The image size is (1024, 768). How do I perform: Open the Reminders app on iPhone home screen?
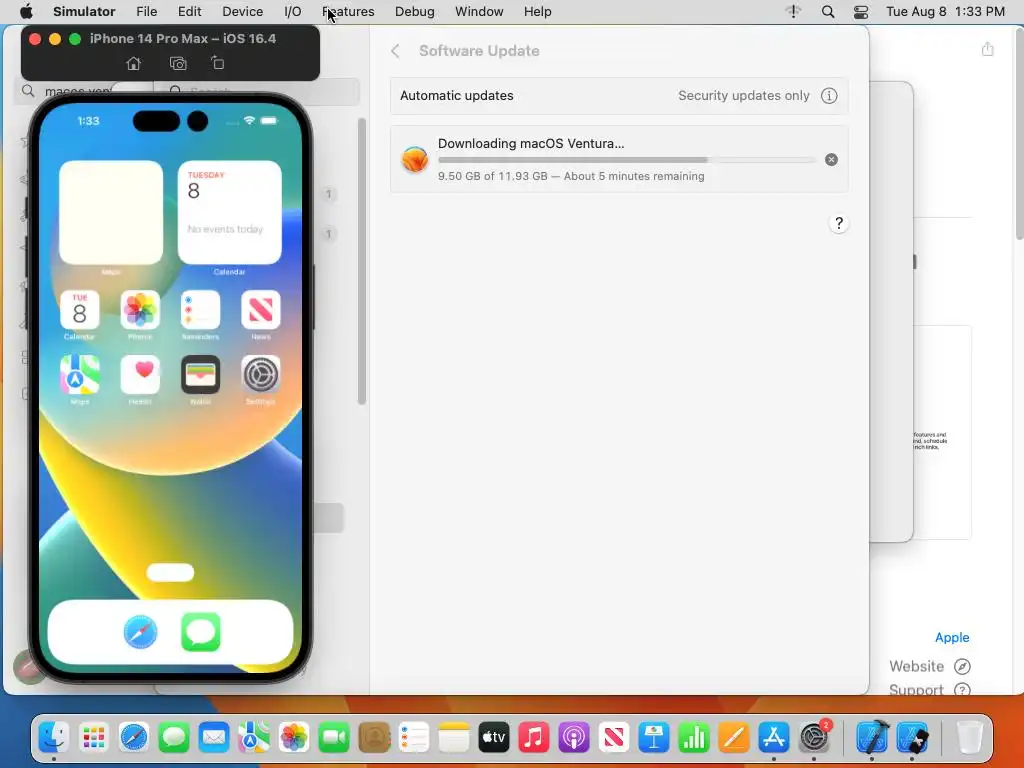point(200,310)
